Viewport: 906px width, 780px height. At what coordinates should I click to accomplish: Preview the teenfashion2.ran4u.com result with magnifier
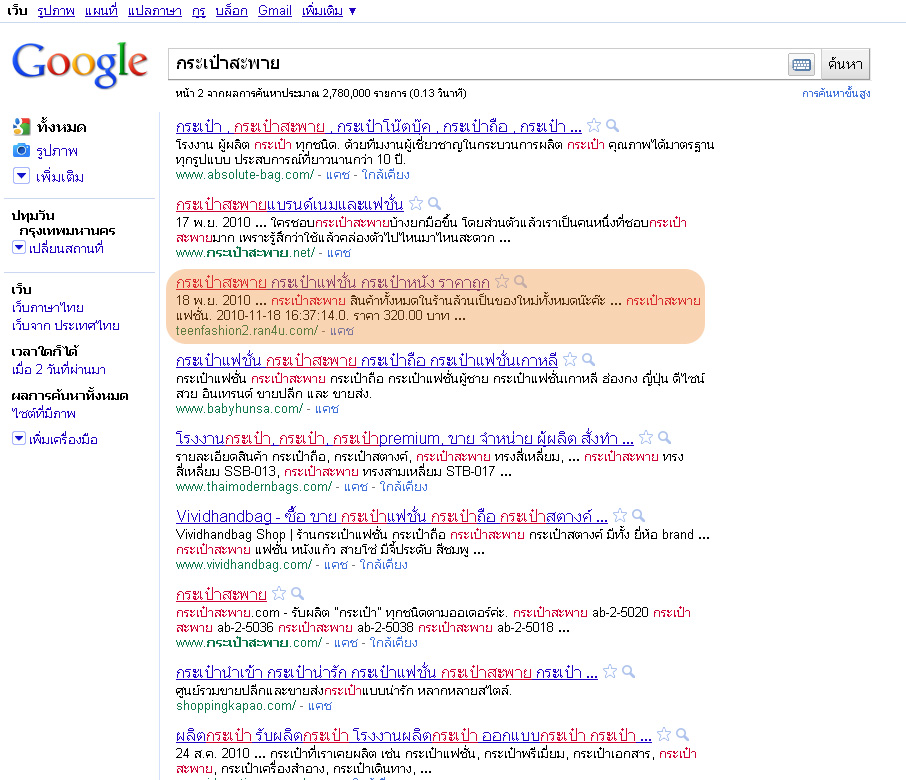click(x=521, y=281)
